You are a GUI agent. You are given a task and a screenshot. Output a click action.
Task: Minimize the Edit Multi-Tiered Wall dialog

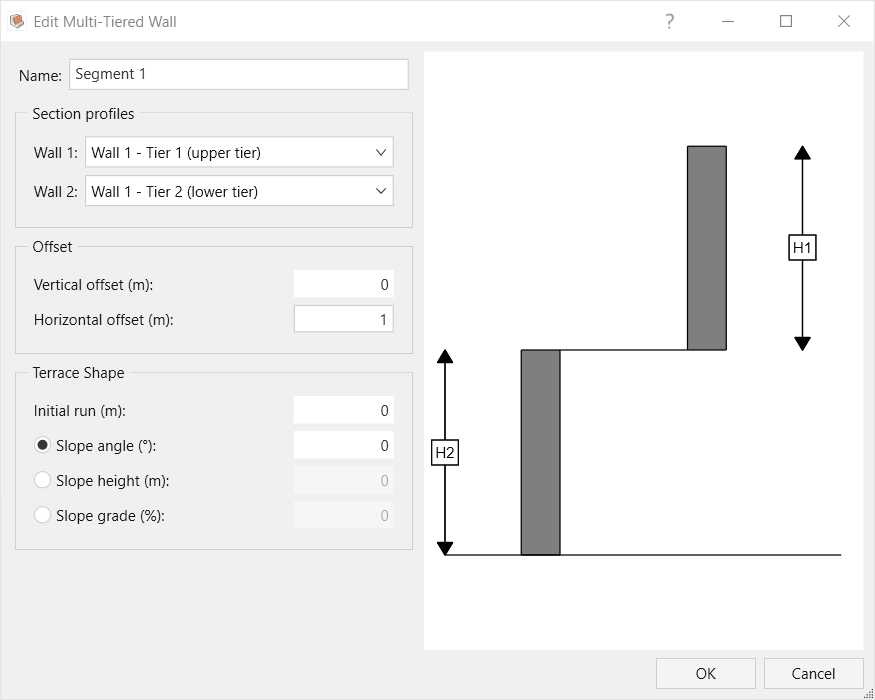[x=728, y=21]
